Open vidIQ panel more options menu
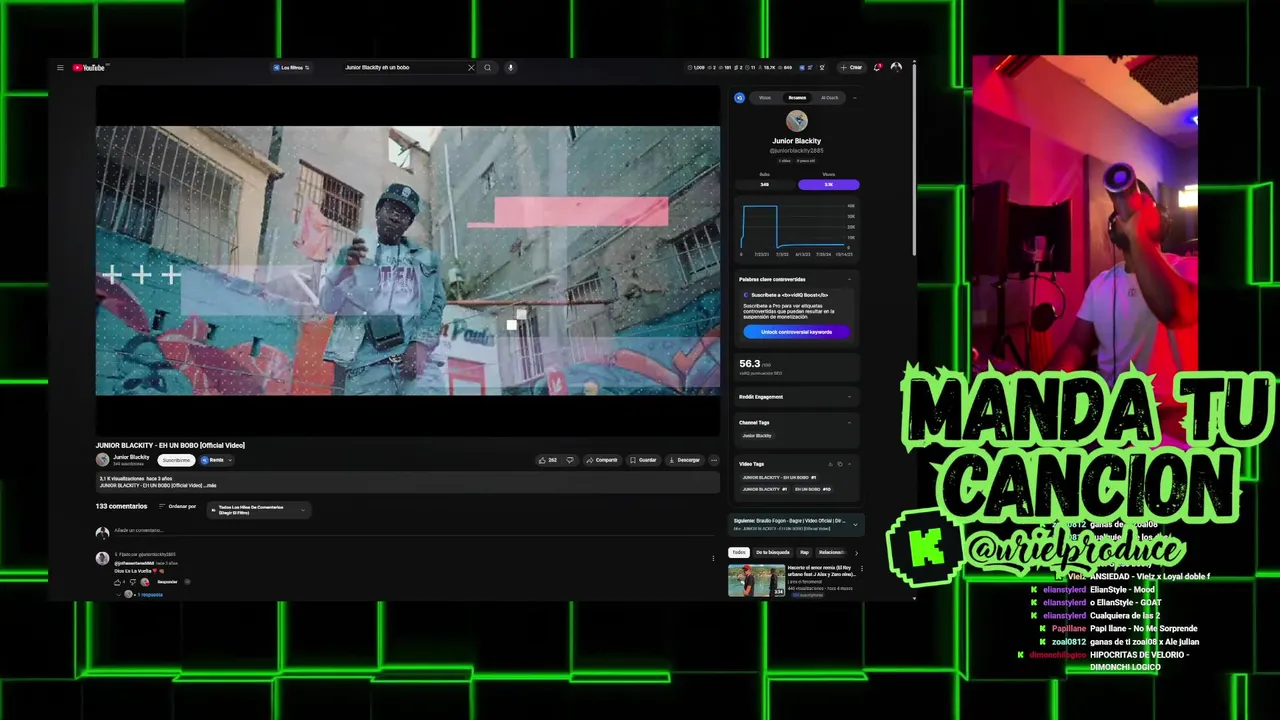This screenshot has width=1280, height=720. 855,98
